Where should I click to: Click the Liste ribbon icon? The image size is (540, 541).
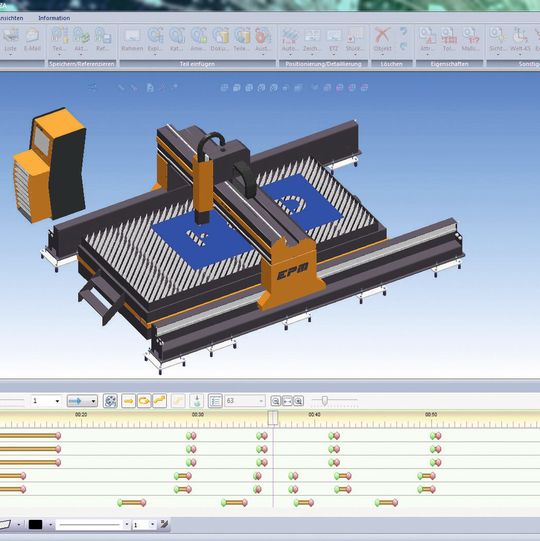click(10, 36)
